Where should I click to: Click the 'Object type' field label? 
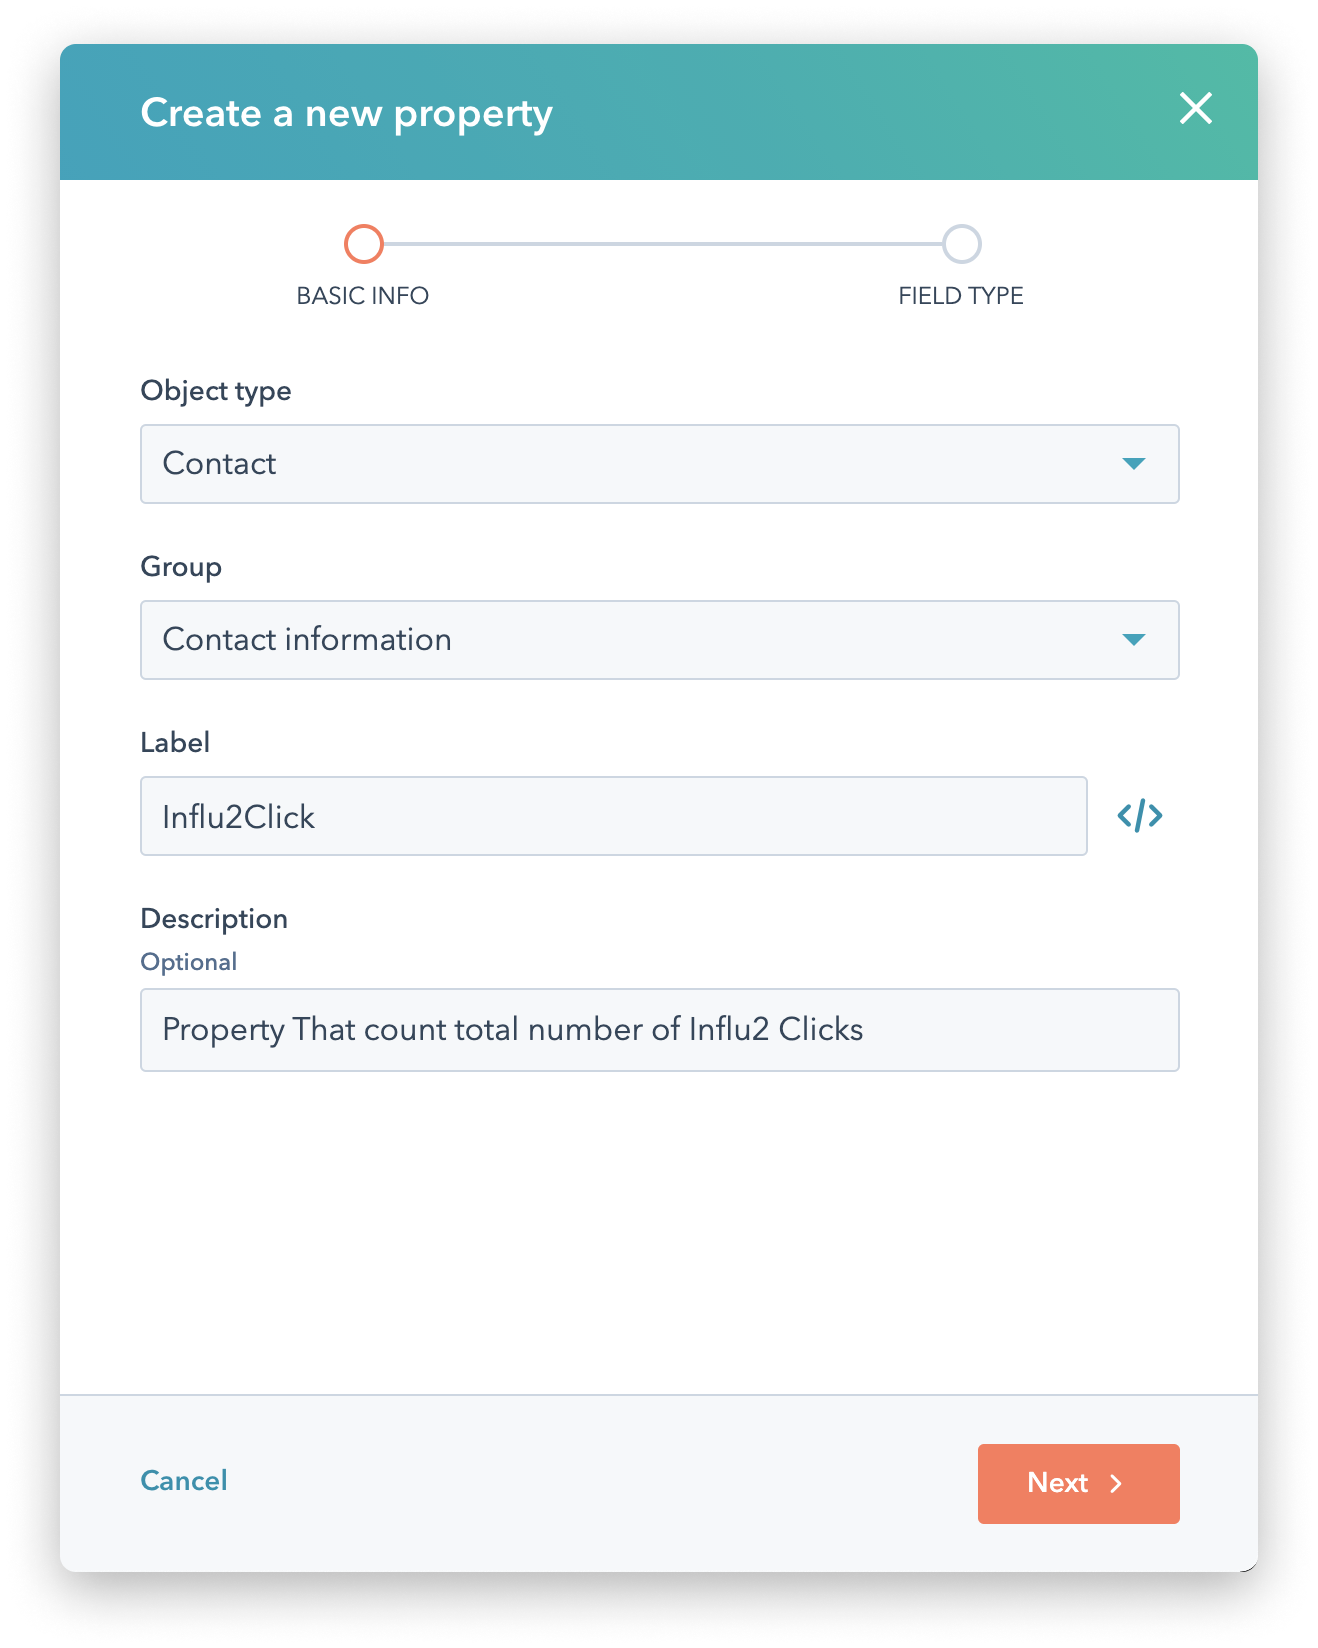point(216,391)
